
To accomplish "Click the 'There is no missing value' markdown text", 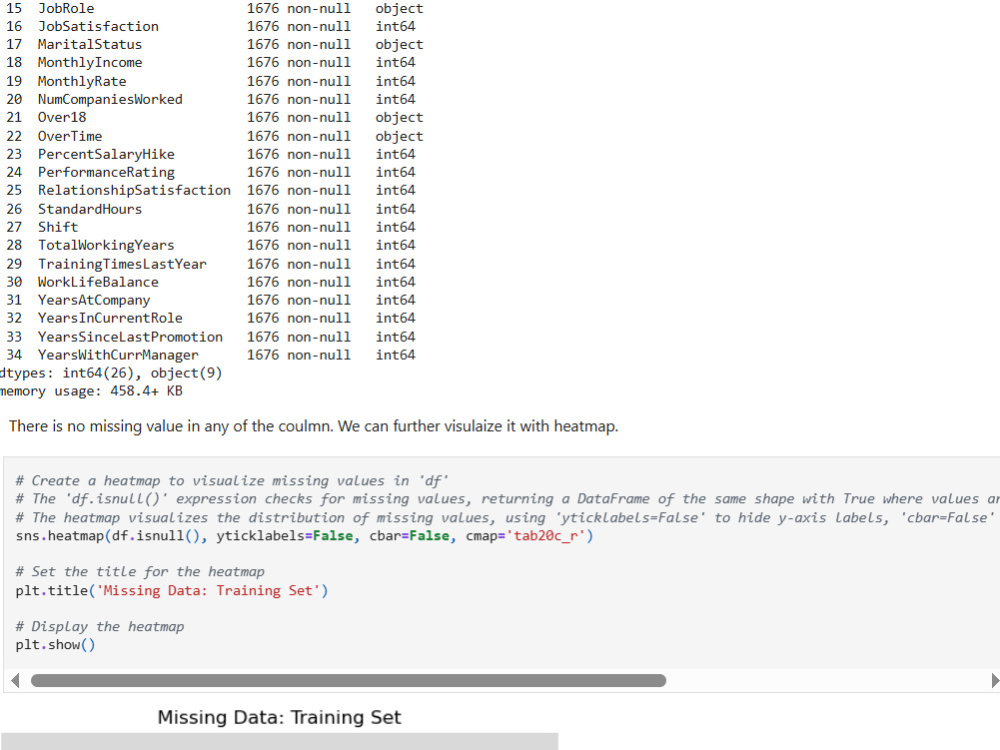I will 313,426.
